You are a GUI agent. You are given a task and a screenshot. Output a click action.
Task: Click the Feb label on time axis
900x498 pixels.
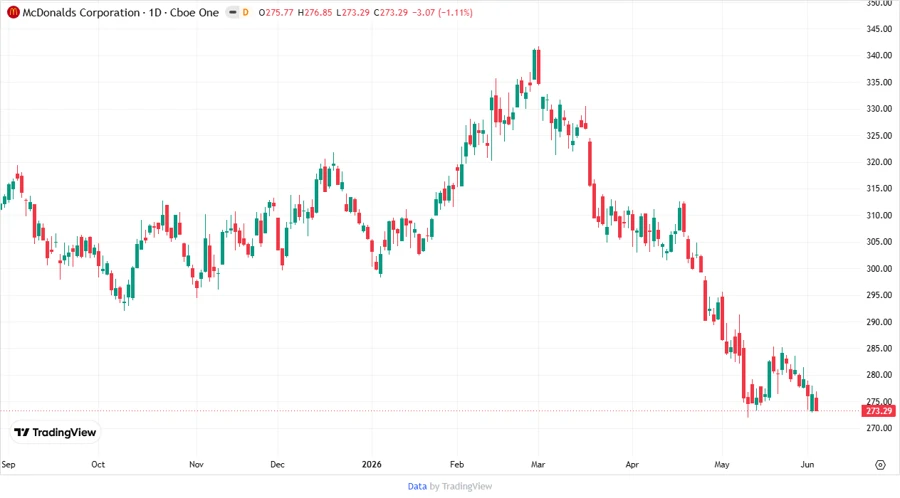click(456, 464)
